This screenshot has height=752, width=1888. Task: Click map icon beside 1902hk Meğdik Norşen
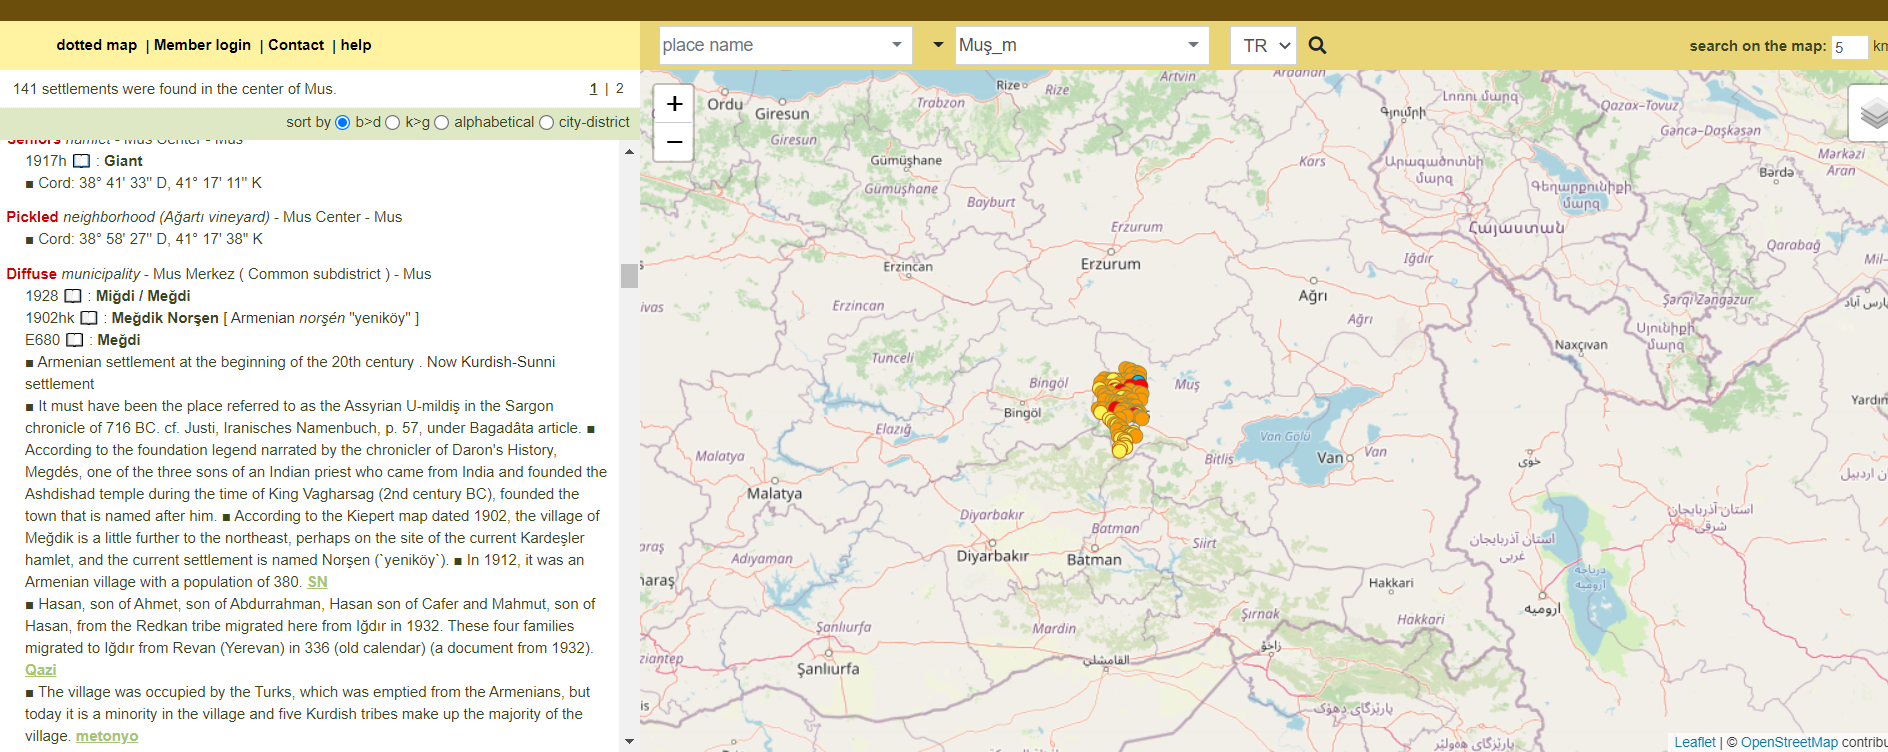pos(89,318)
